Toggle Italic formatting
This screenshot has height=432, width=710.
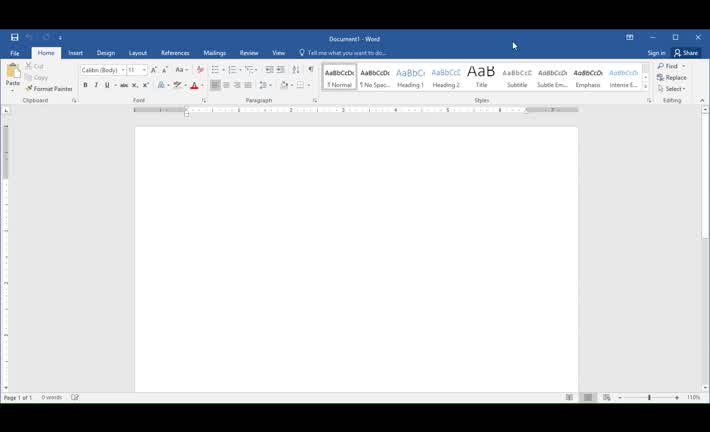point(96,85)
